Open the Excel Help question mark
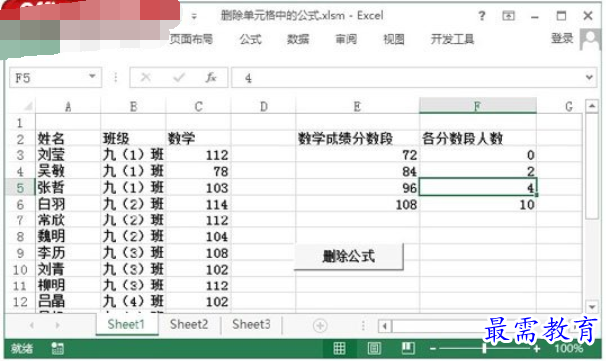606x361 pixels. coord(482,16)
